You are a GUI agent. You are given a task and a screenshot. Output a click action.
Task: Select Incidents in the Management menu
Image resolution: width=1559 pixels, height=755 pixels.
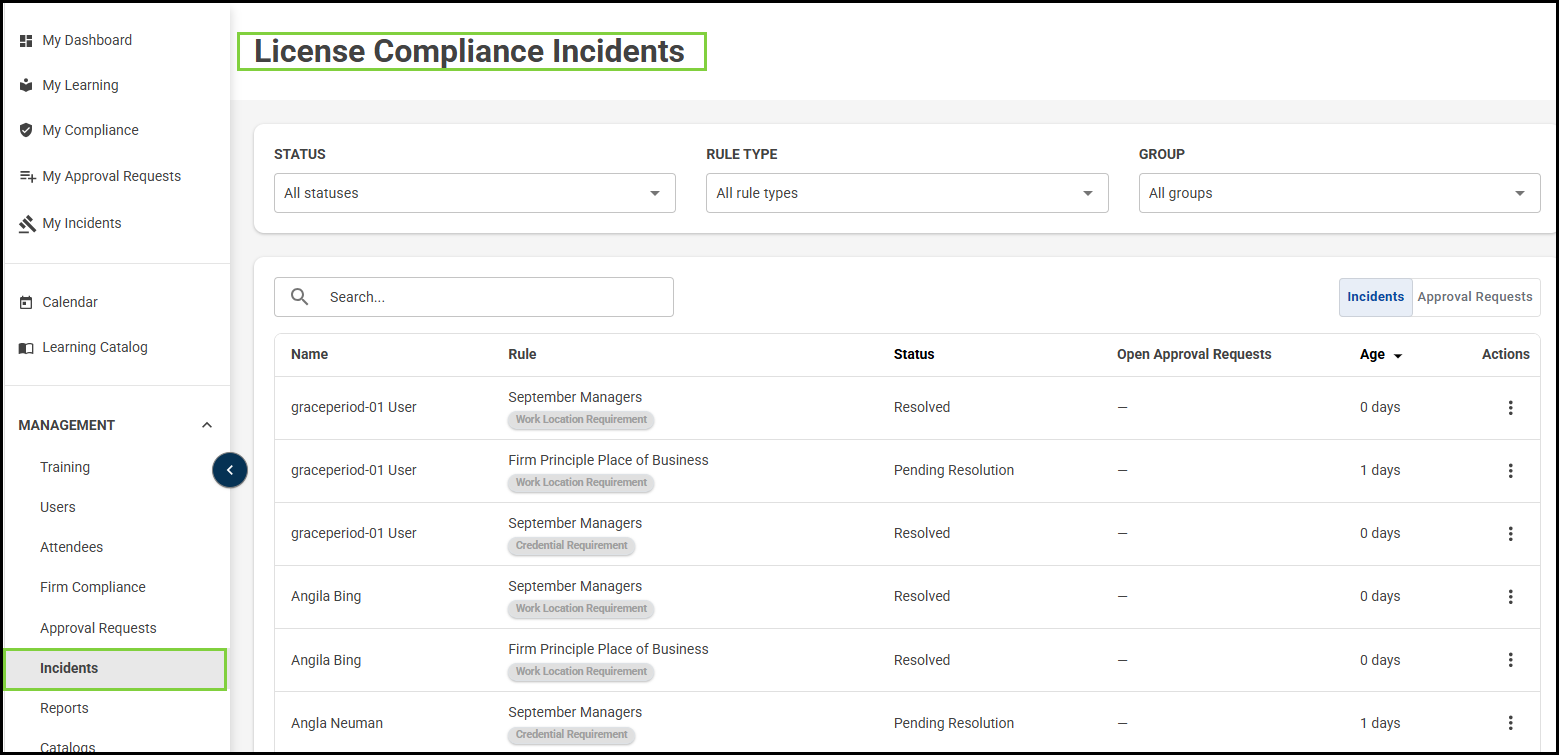pyautogui.click(x=115, y=669)
